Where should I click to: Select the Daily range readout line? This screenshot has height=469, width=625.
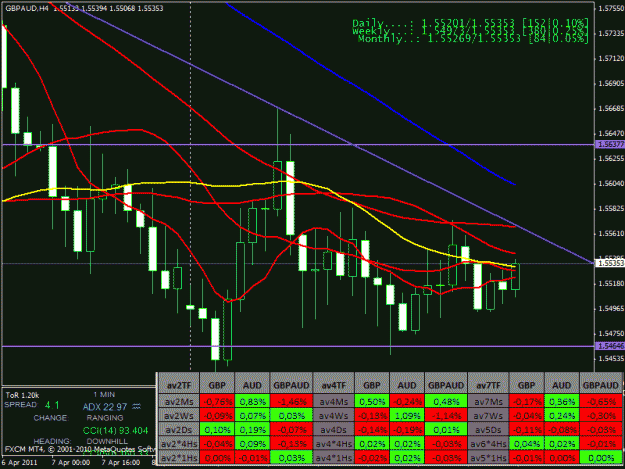click(470, 23)
